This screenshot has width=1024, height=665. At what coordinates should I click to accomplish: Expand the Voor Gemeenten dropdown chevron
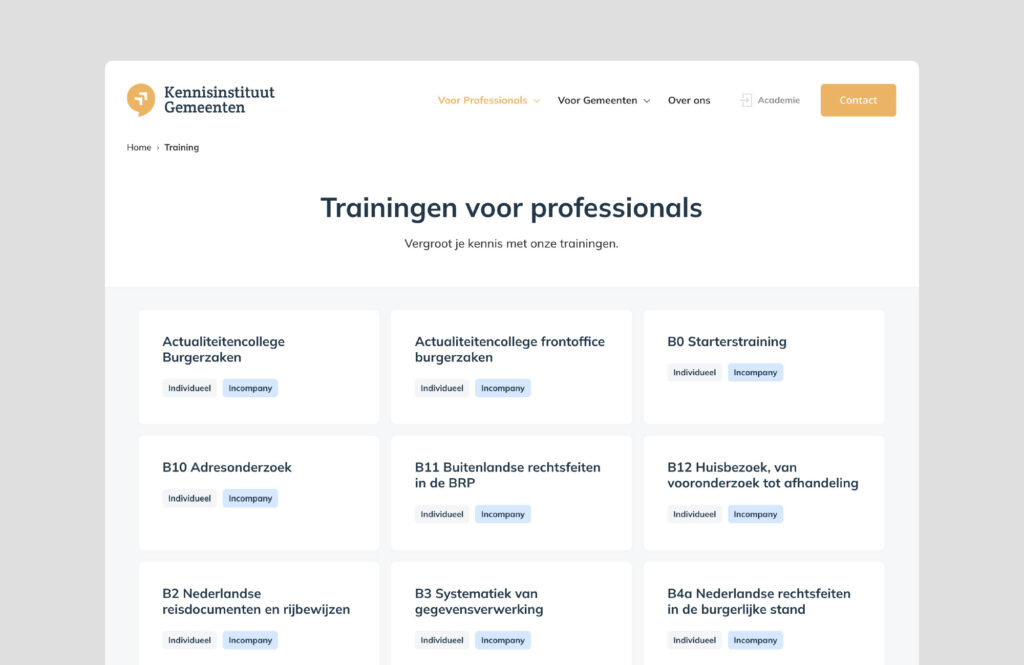pyautogui.click(x=647, y=101)
